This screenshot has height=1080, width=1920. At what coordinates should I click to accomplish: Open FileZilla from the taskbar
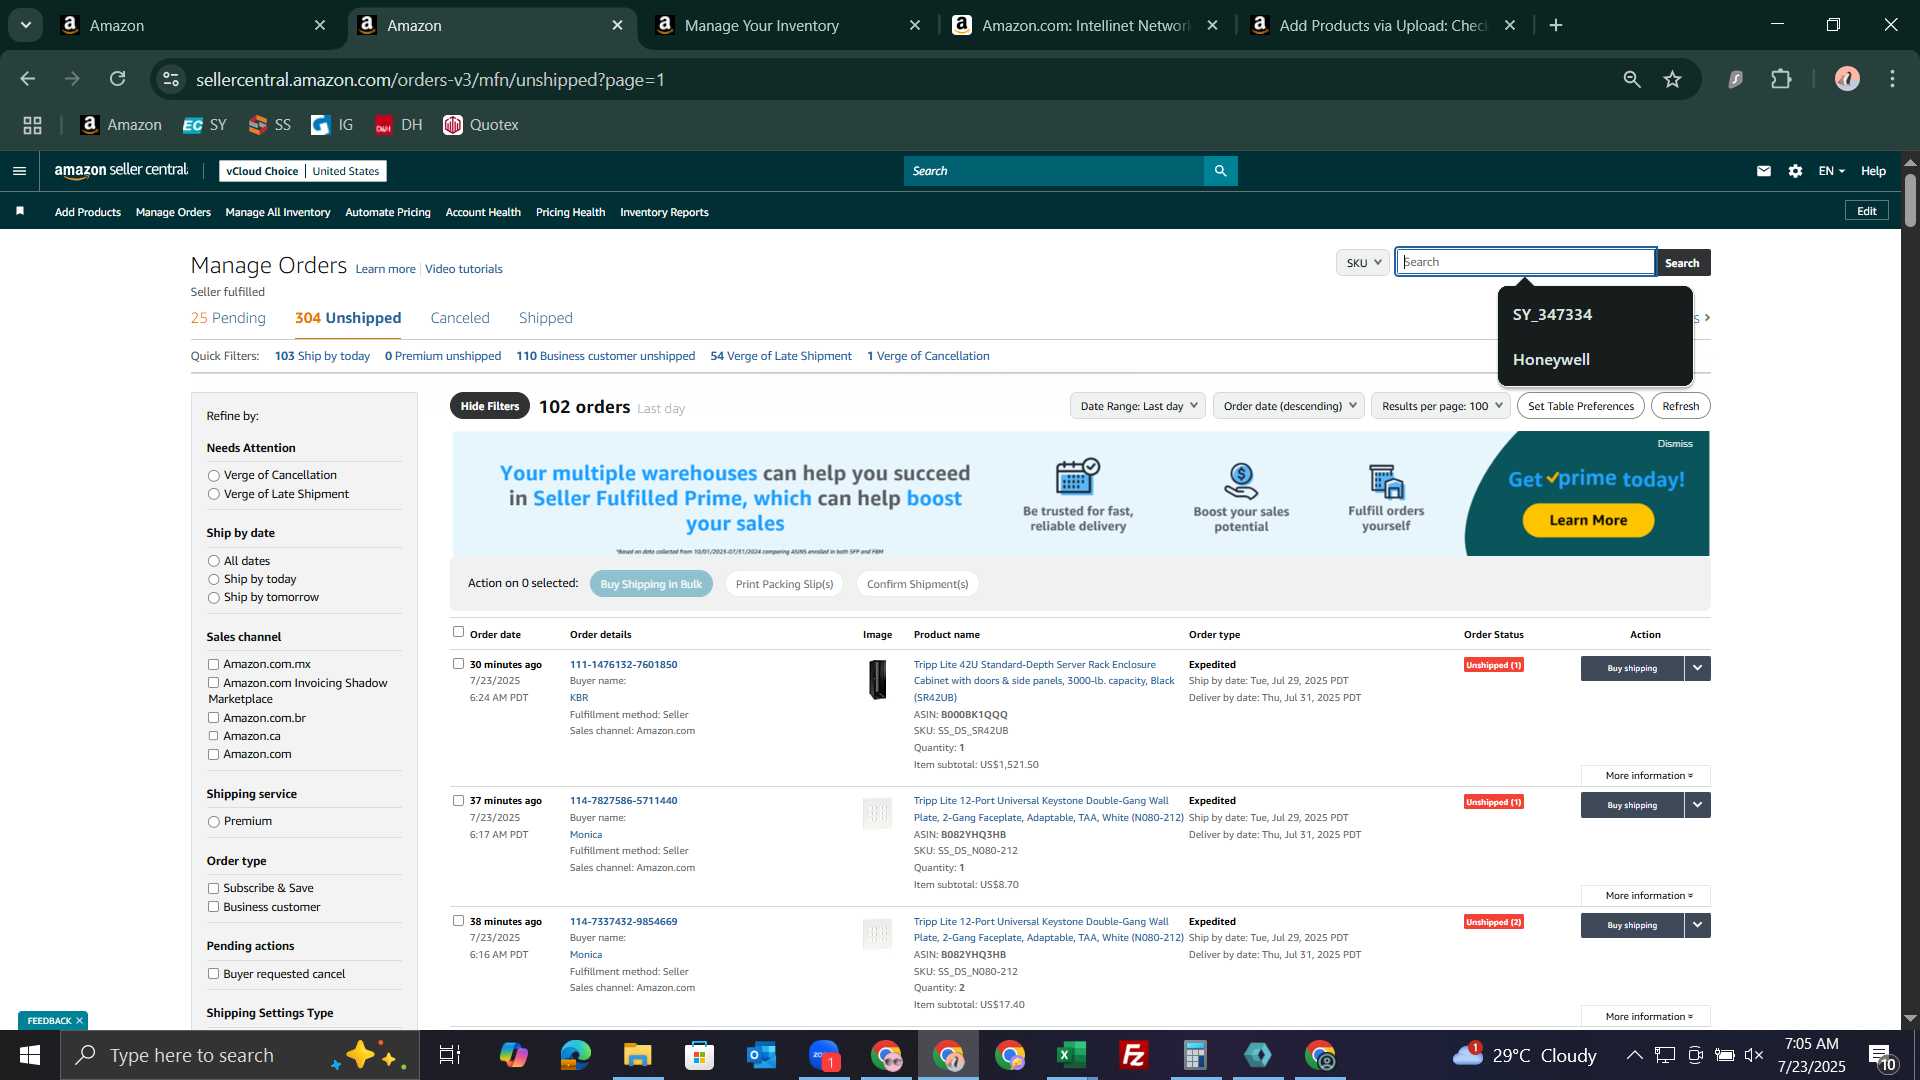point(1134,1055)
